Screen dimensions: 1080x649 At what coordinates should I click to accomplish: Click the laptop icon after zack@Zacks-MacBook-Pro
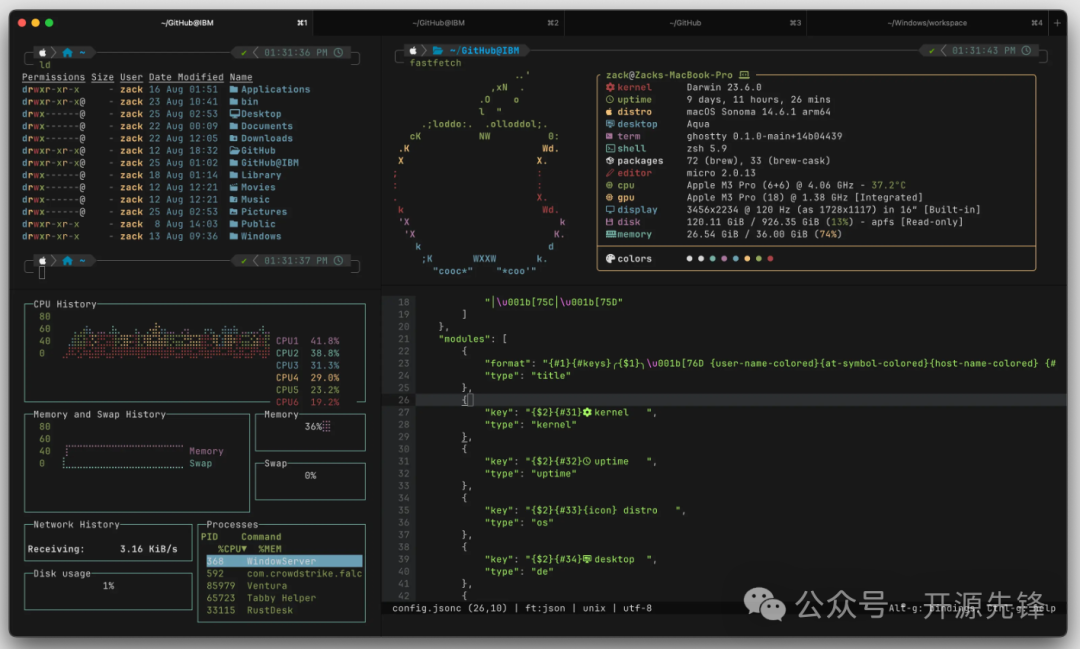click(x=744, y=75)
